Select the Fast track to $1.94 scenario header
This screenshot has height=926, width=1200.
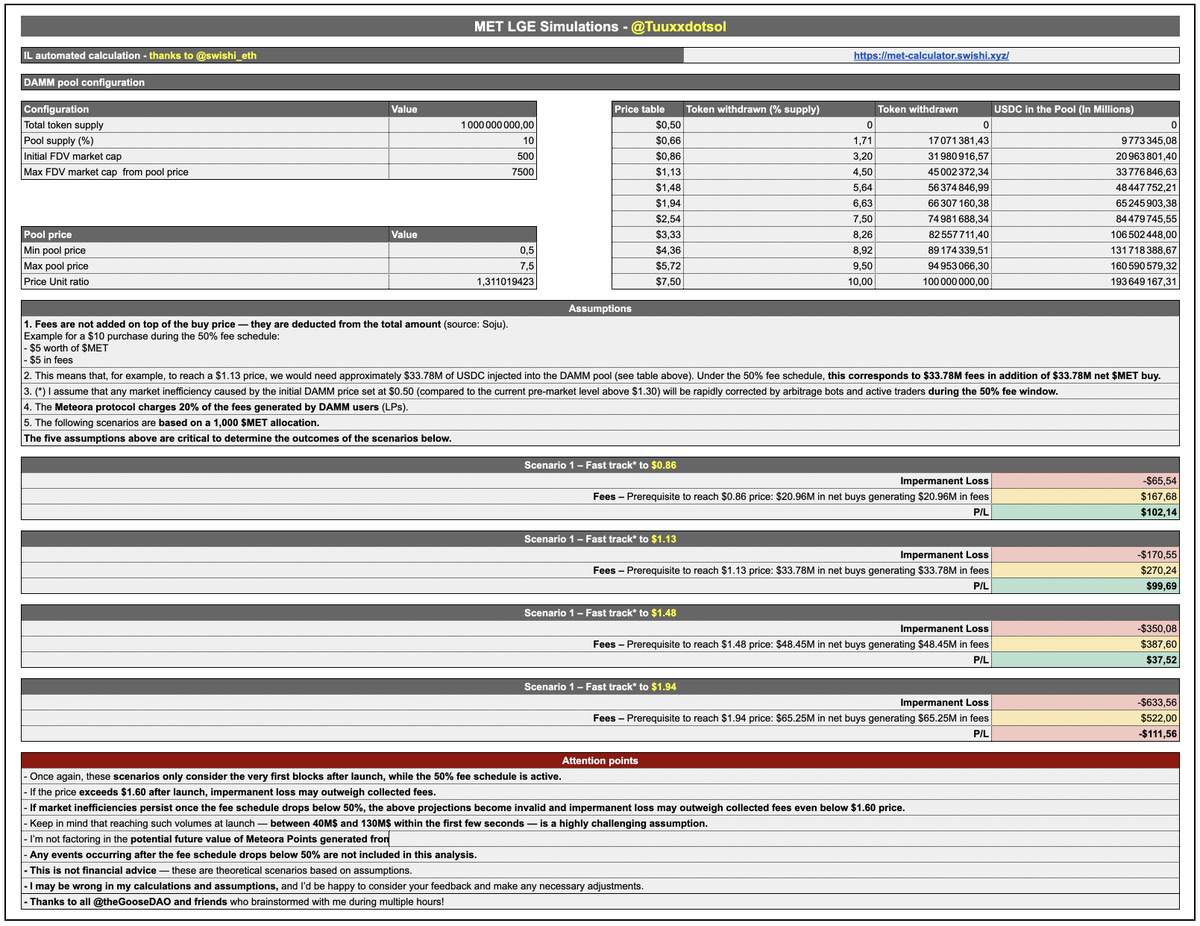tap(600, 687)
